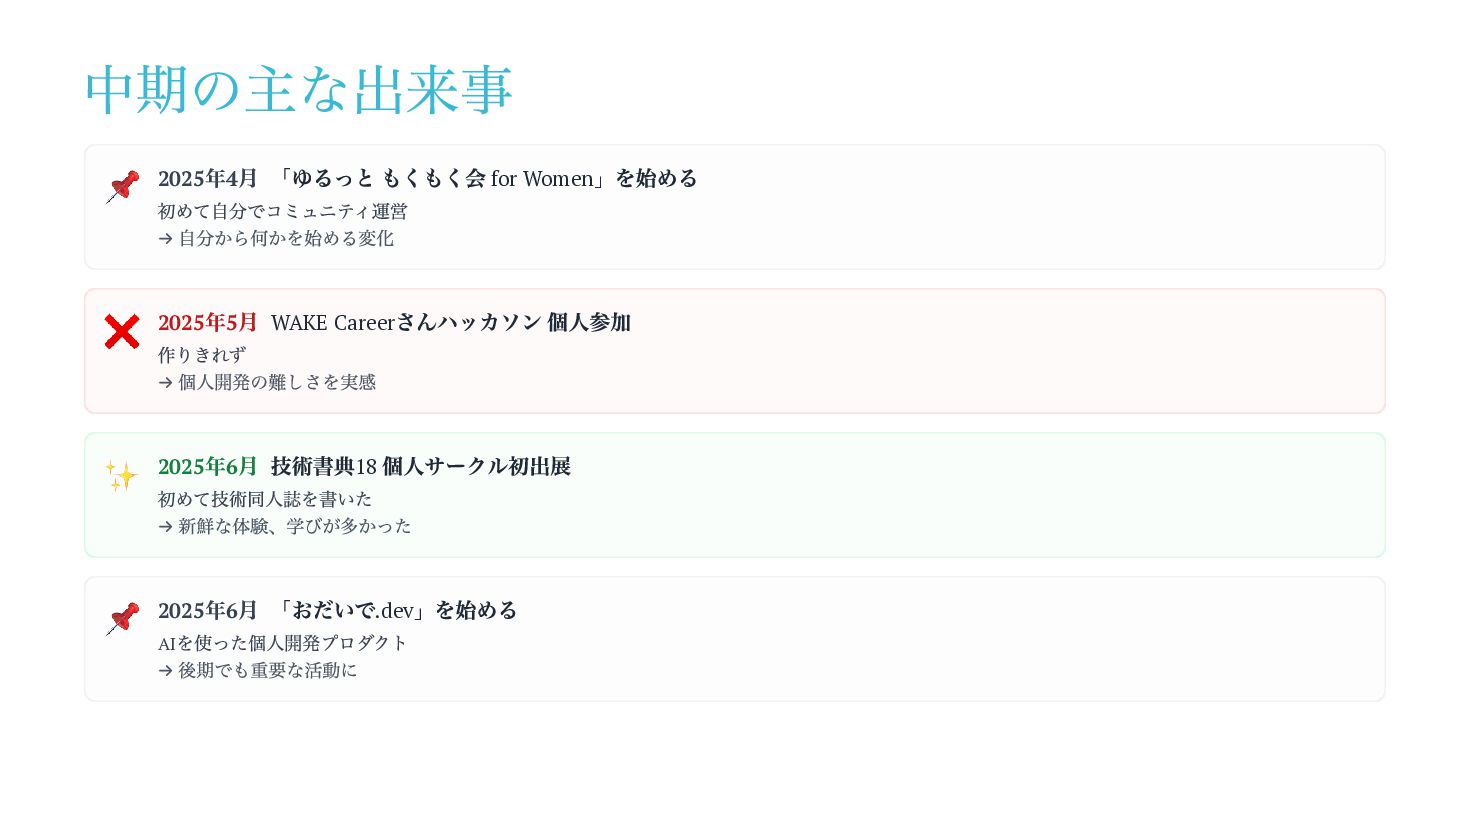Click the line 後期でも重要な活動に
The height and width of the screenshot is (828, 1470).
coord(258,670)
